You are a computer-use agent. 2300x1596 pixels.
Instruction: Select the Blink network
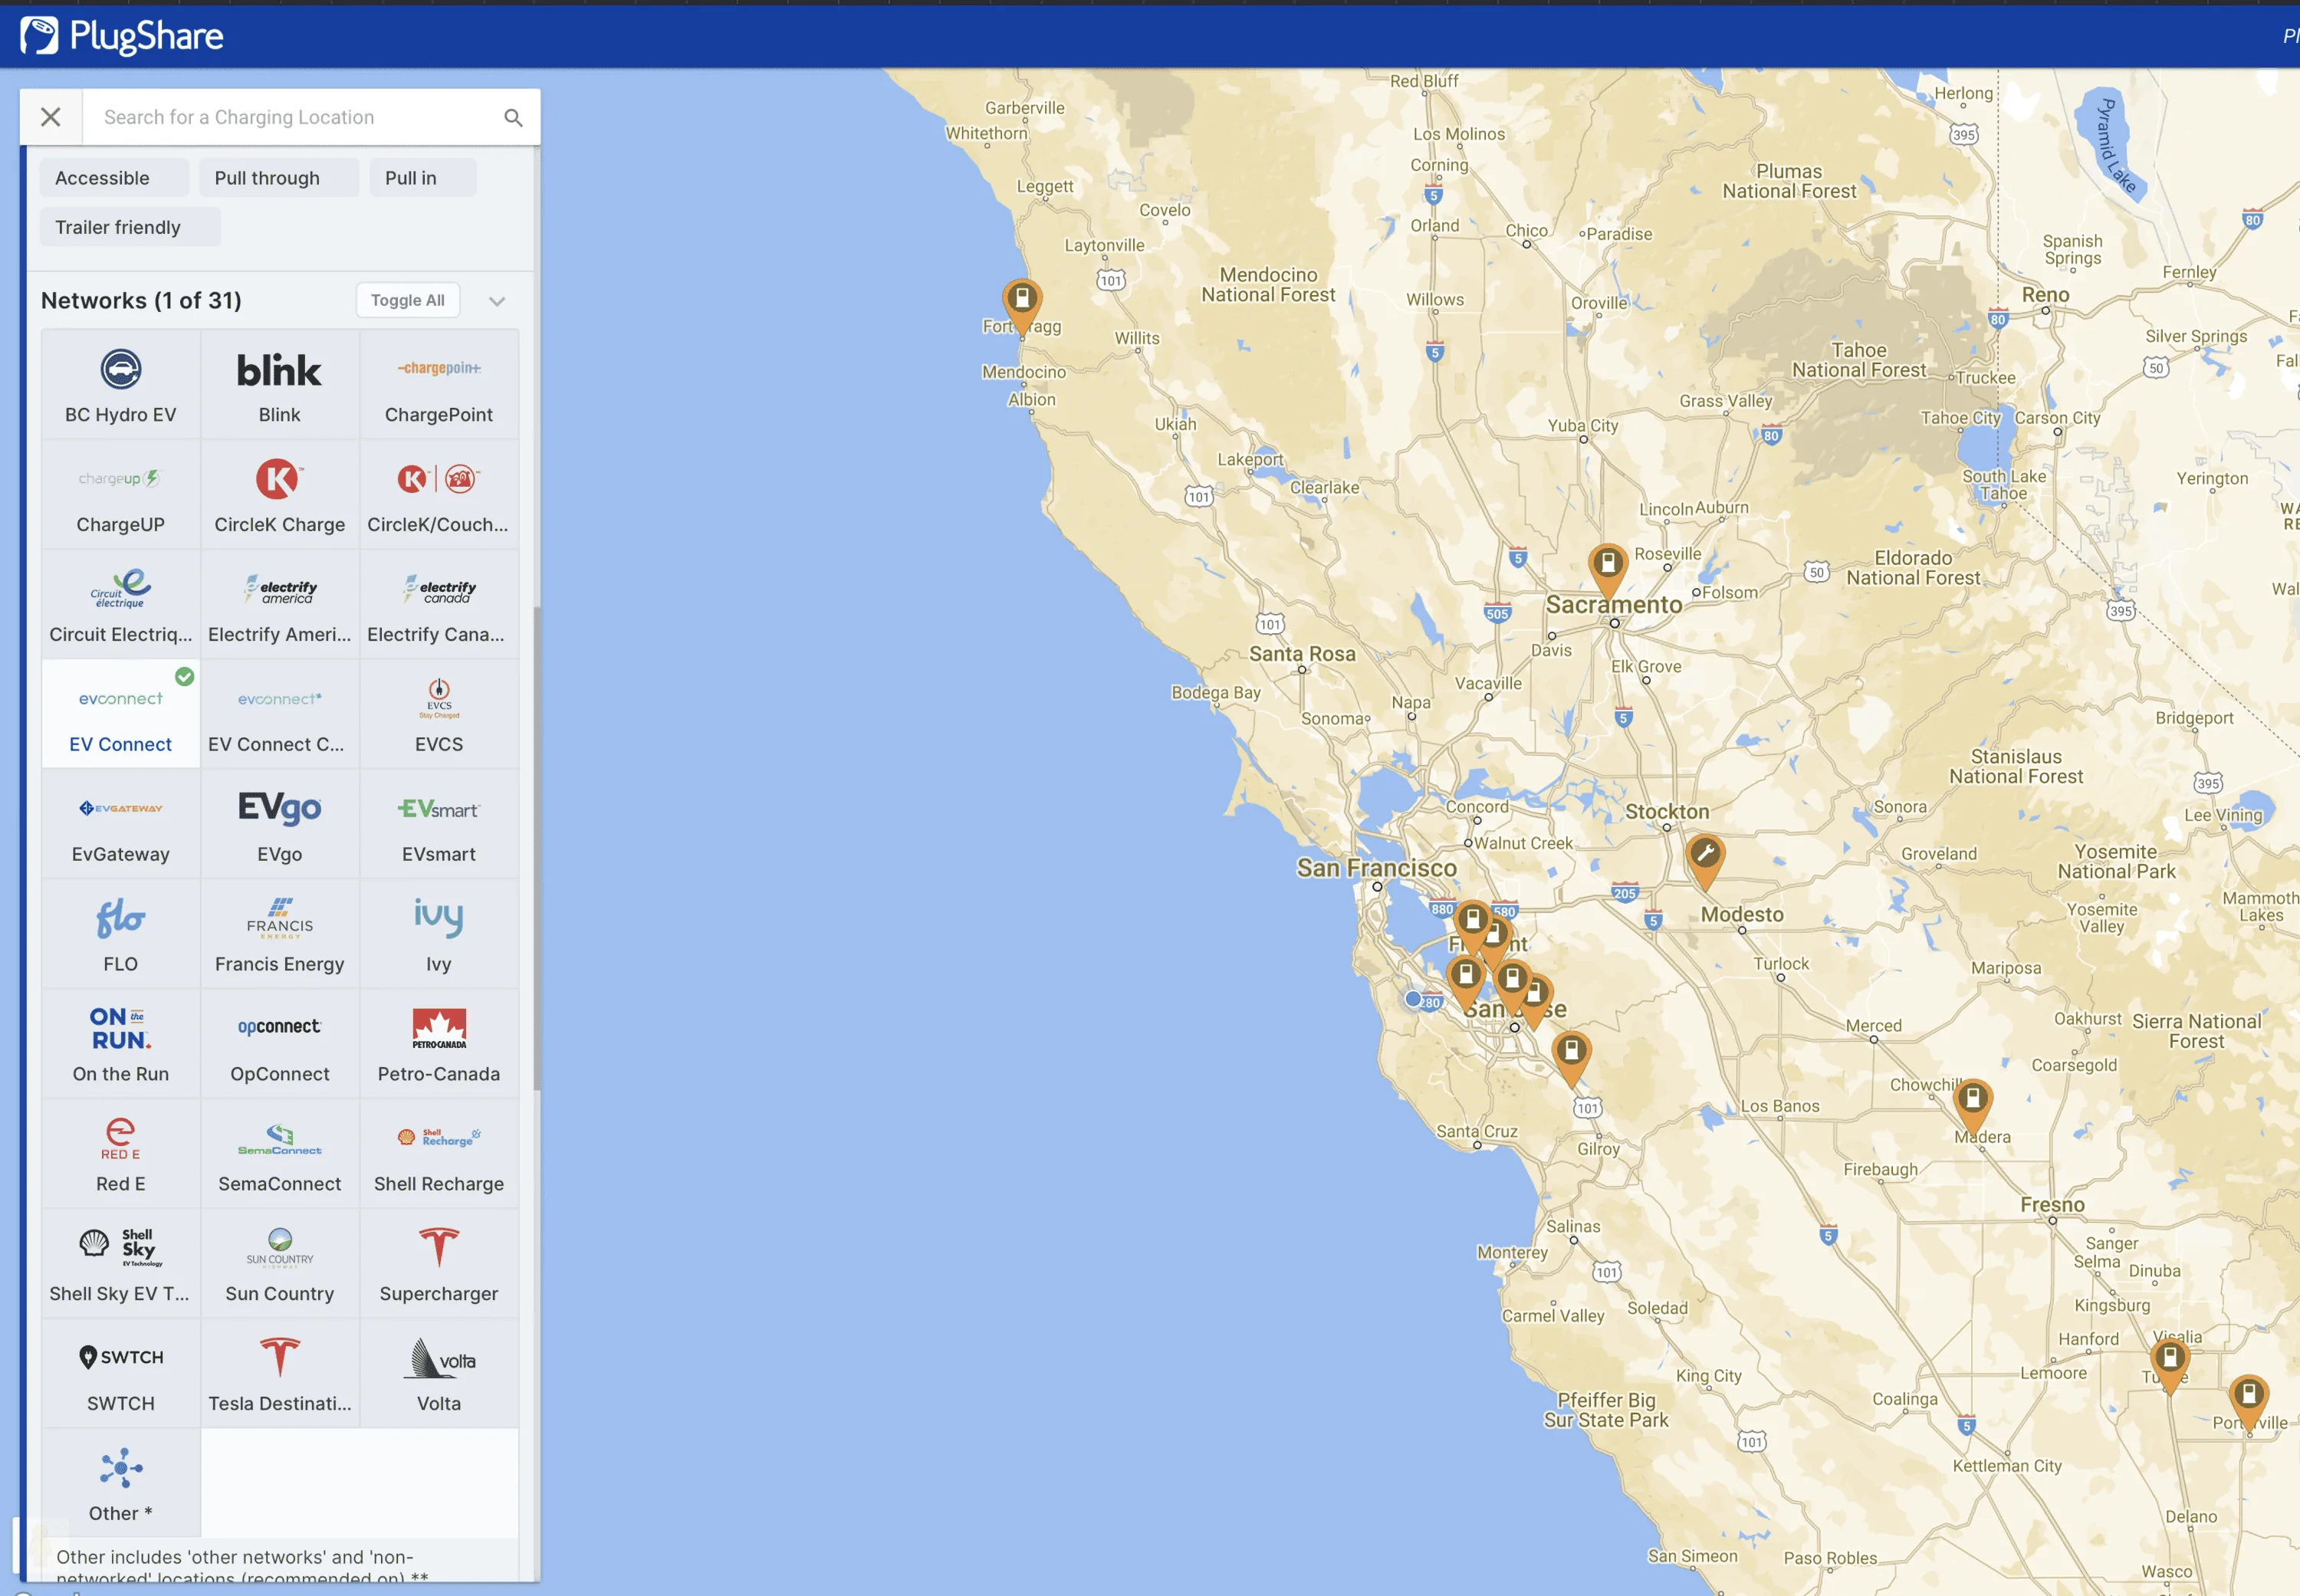[x=280, y=385]
